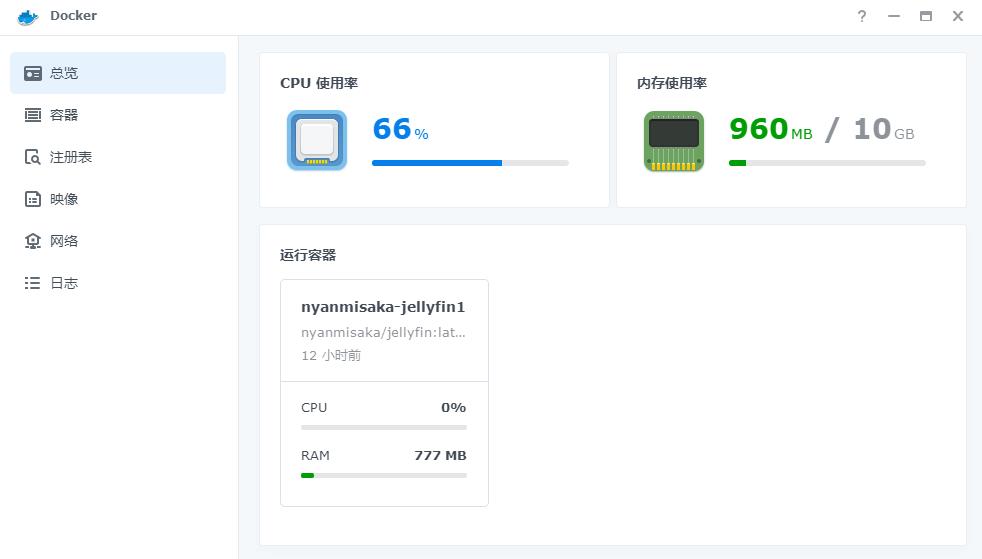Viewport: 982px width, 559px height.
Task: Click the 映像 image icon
Action: (33, 199)
